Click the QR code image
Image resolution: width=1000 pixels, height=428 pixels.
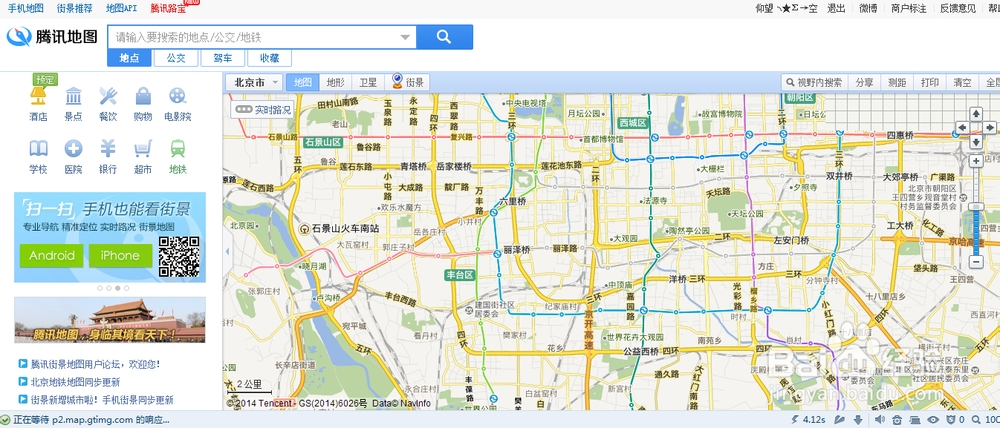tap(179, 256)
